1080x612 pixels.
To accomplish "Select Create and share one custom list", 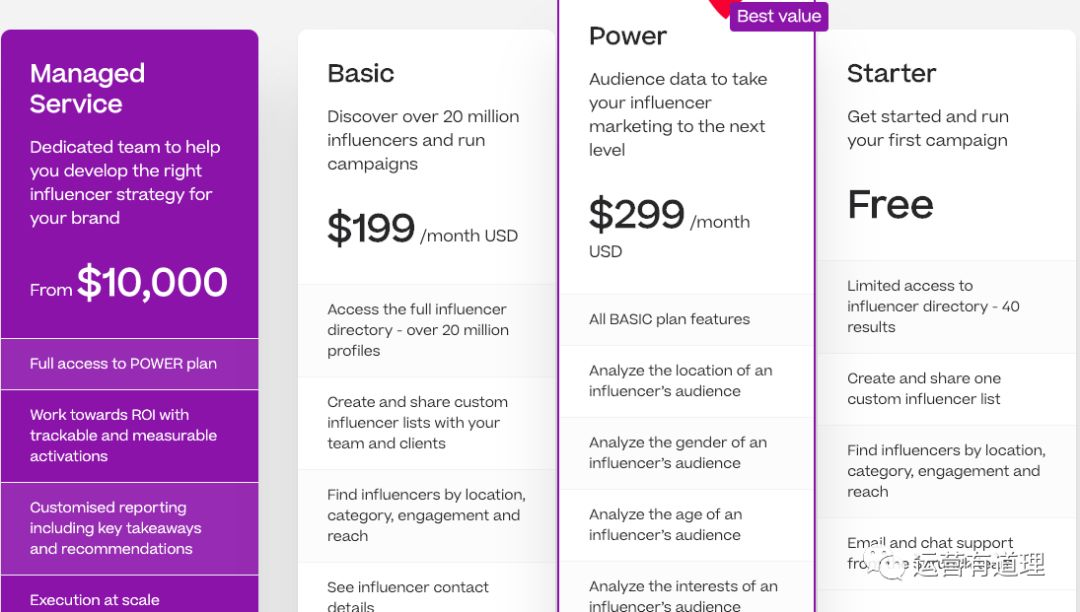I will click(x=945, y=389).
